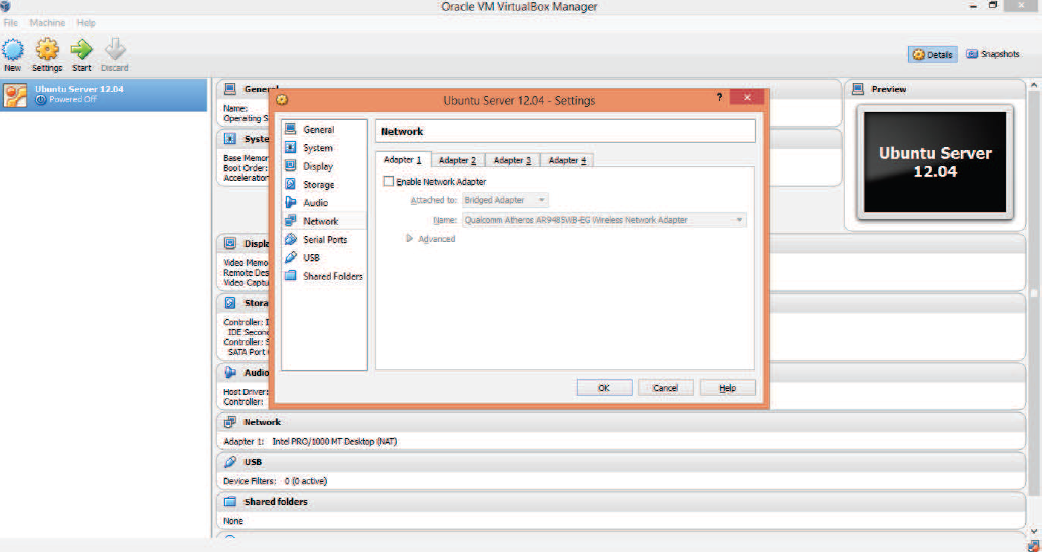Tick Enable Network Adapter checkbox
1046x555 pixels.
(388, 181)
